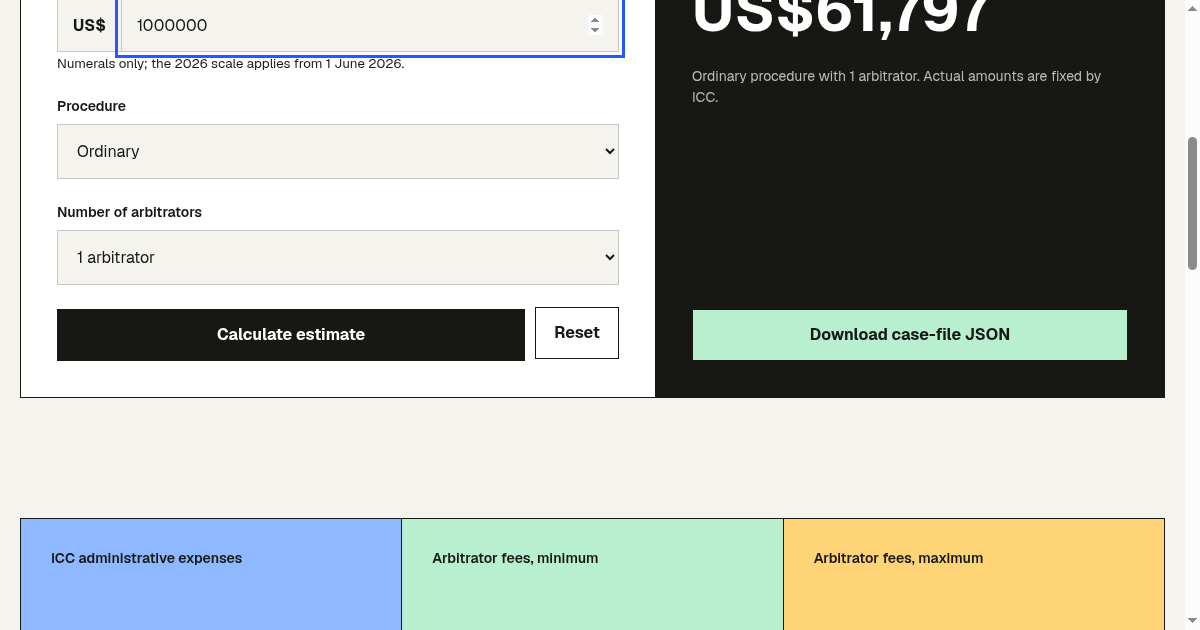Viewport: 1200px width, 630px height.
Task: Increment the amount using the up spinner arrow
Action: click(x=595, y=19)
